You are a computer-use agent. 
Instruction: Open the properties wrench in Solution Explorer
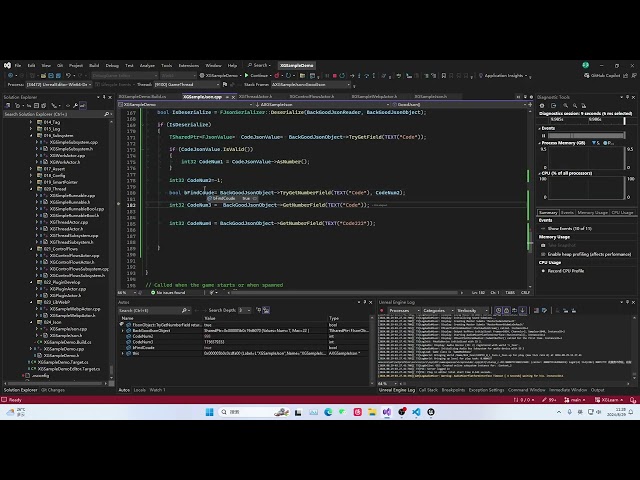click(x=75, y=105)
